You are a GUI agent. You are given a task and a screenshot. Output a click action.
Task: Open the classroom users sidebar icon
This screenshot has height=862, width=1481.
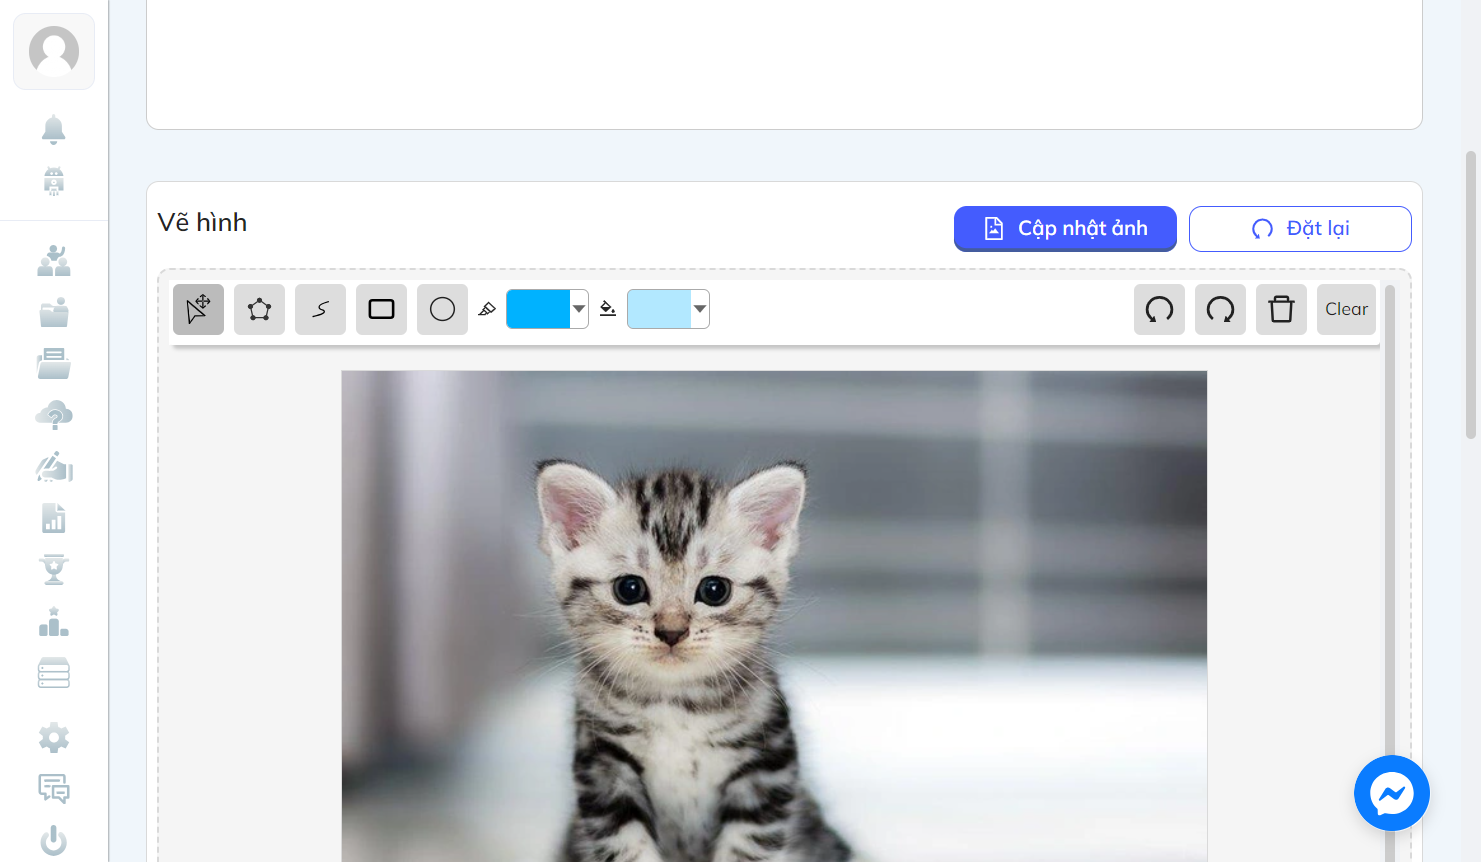click(54, 261)
